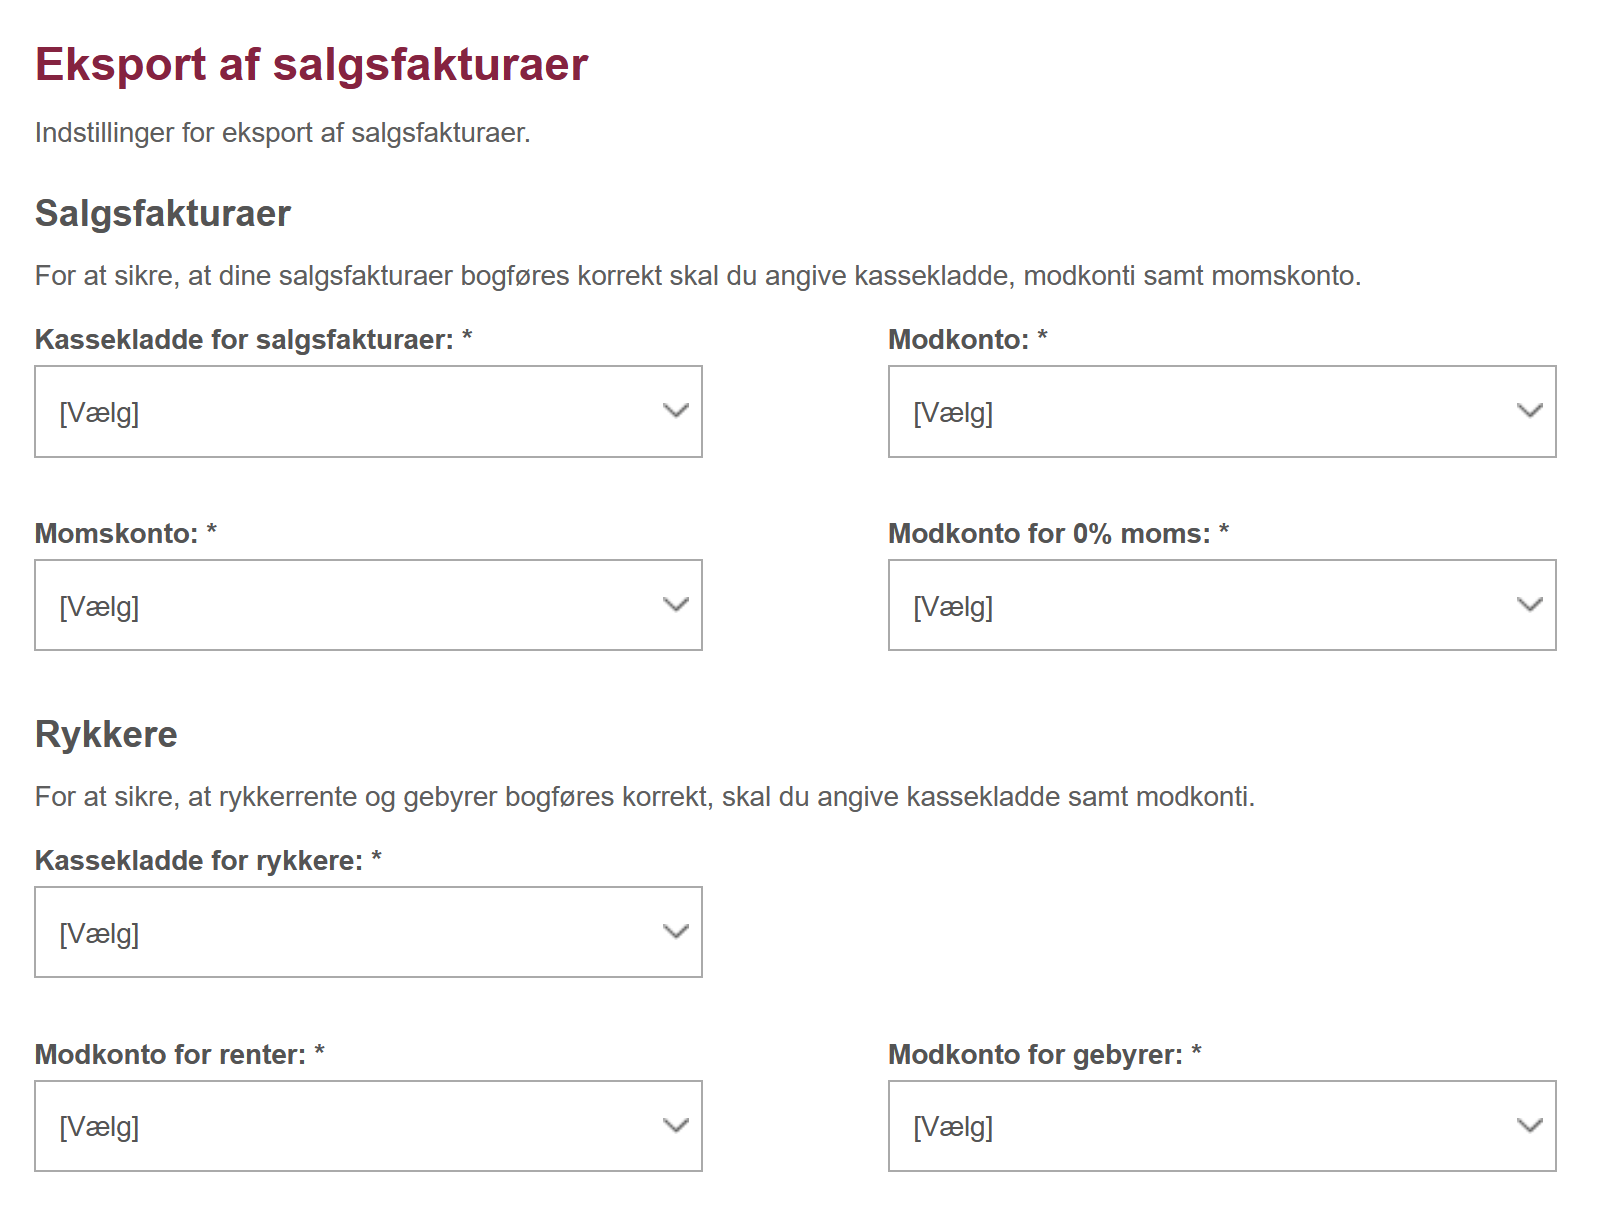Open the Kassekladde for salgsfakturaer dropdown

[x=368, y=411]
